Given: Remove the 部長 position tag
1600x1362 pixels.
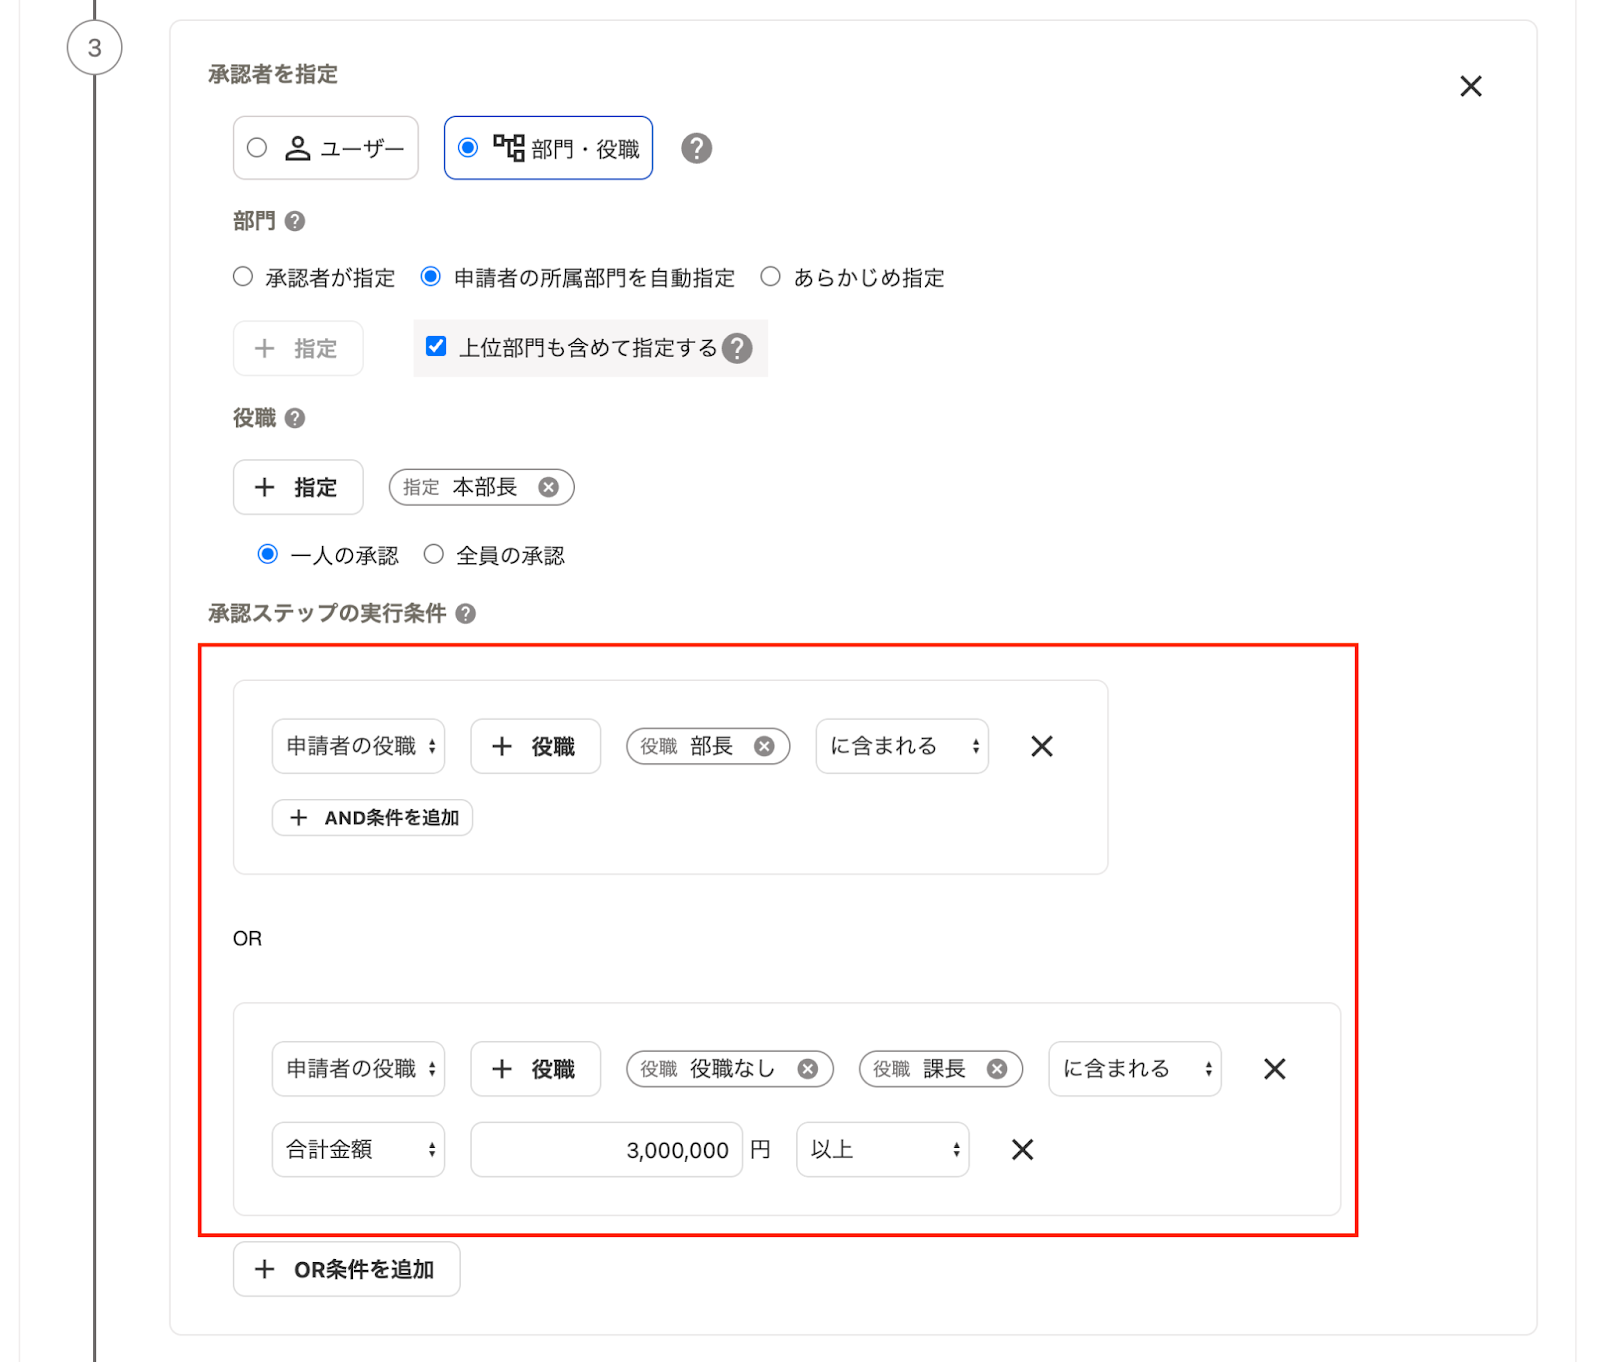Looking at the screenshot, I should 764,746.
